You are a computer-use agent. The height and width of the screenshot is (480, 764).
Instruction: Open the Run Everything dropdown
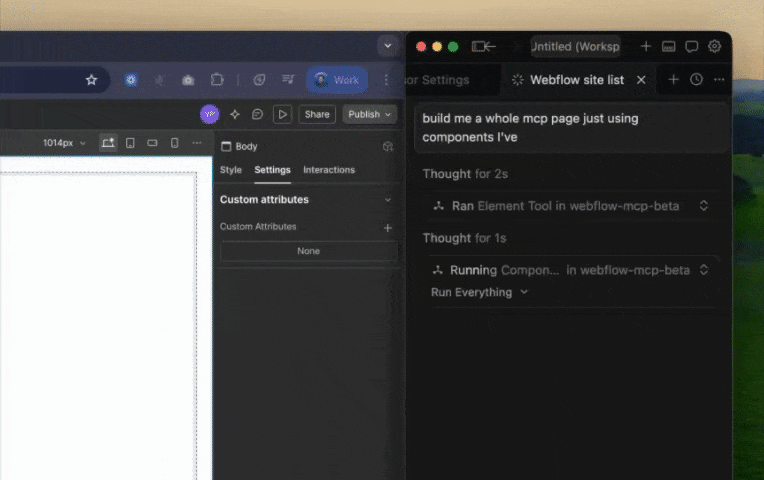pos(479,292)
